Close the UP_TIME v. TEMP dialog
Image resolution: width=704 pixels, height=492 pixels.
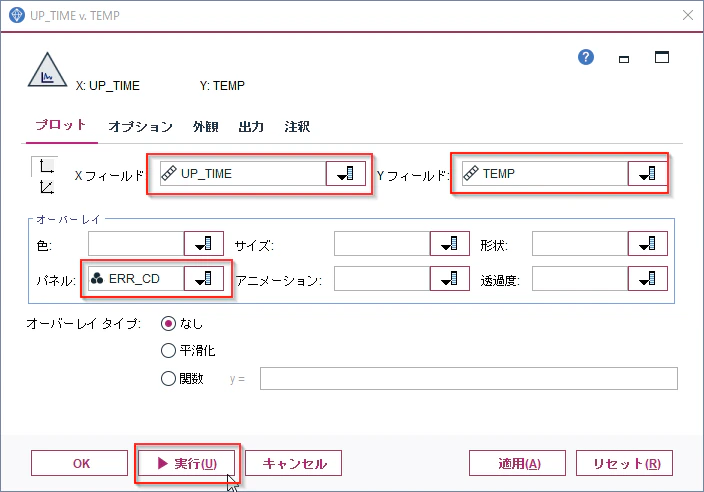pos(687,15)
